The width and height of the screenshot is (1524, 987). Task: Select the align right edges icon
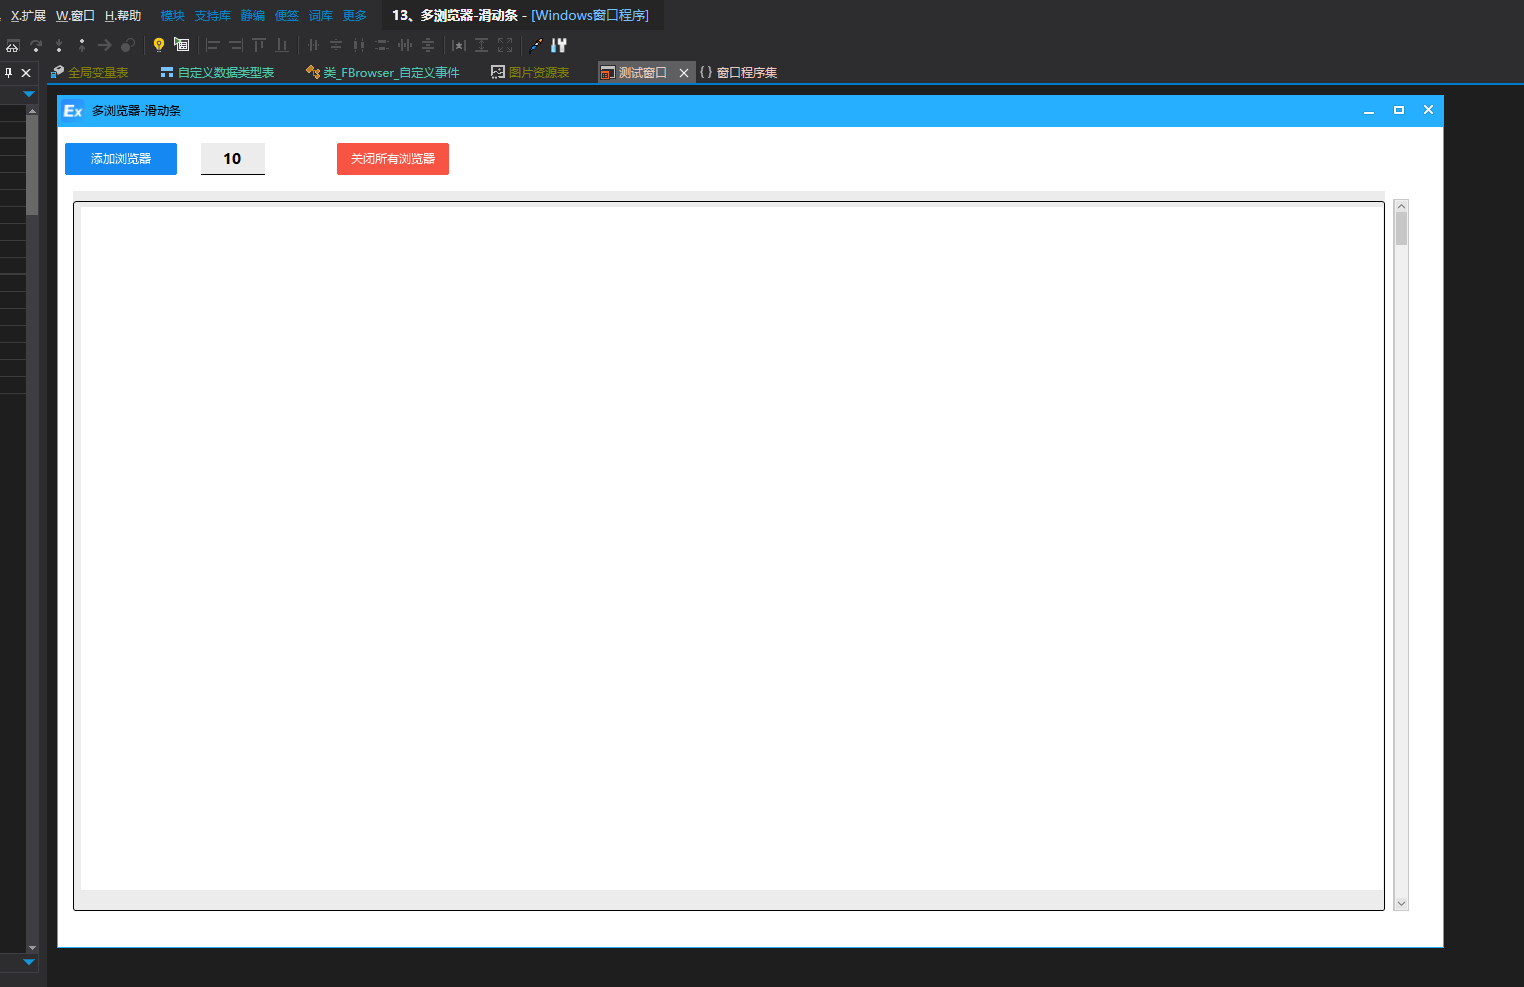[236, 45]
